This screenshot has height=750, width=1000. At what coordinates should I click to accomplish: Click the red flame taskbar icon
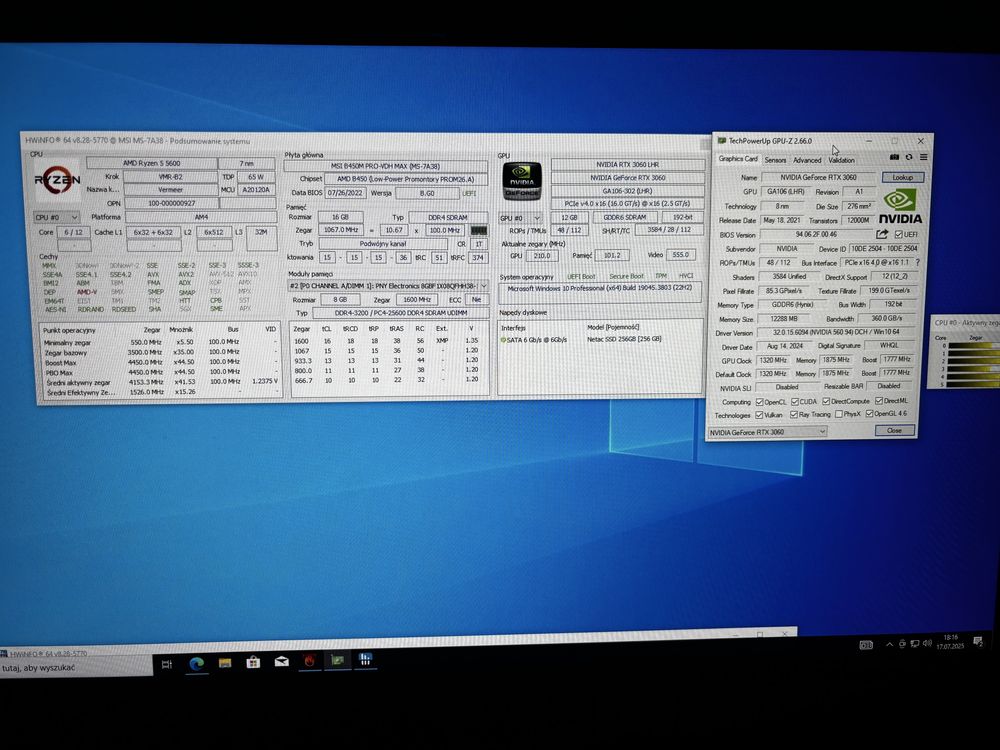point(309,661)
